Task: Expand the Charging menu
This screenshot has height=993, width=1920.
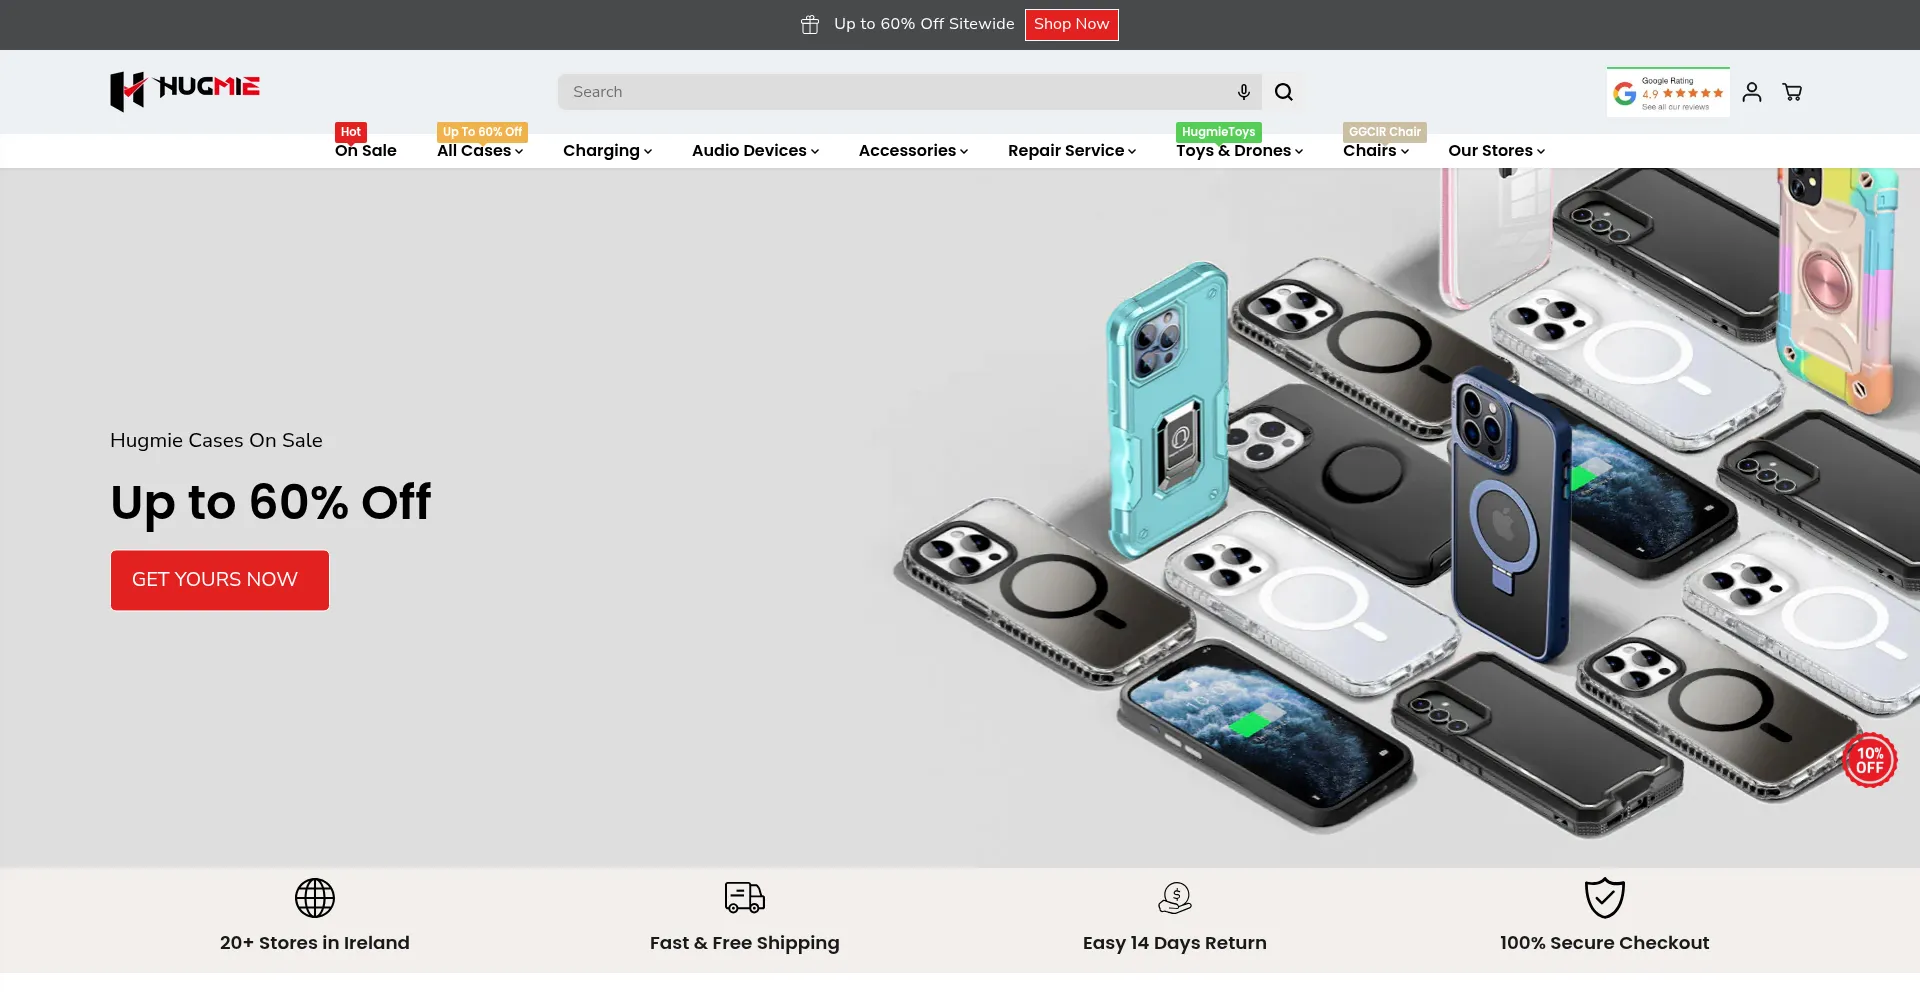Action: [607, 151]
